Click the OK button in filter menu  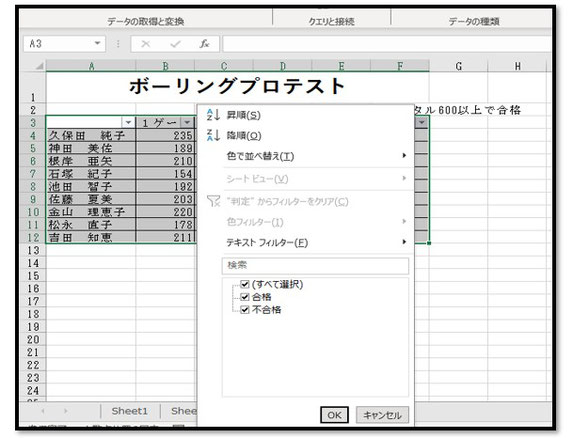tap(334, 415)
